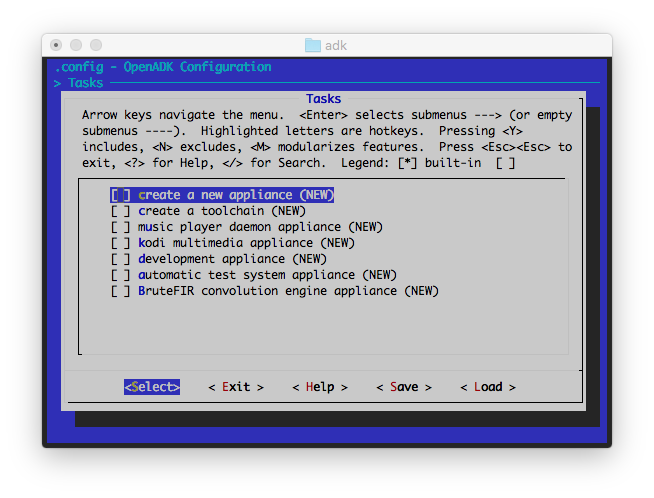654x498 pixels.
Task: Toggle the 'create a toolchain' checkbox
Action: [120, 211]
